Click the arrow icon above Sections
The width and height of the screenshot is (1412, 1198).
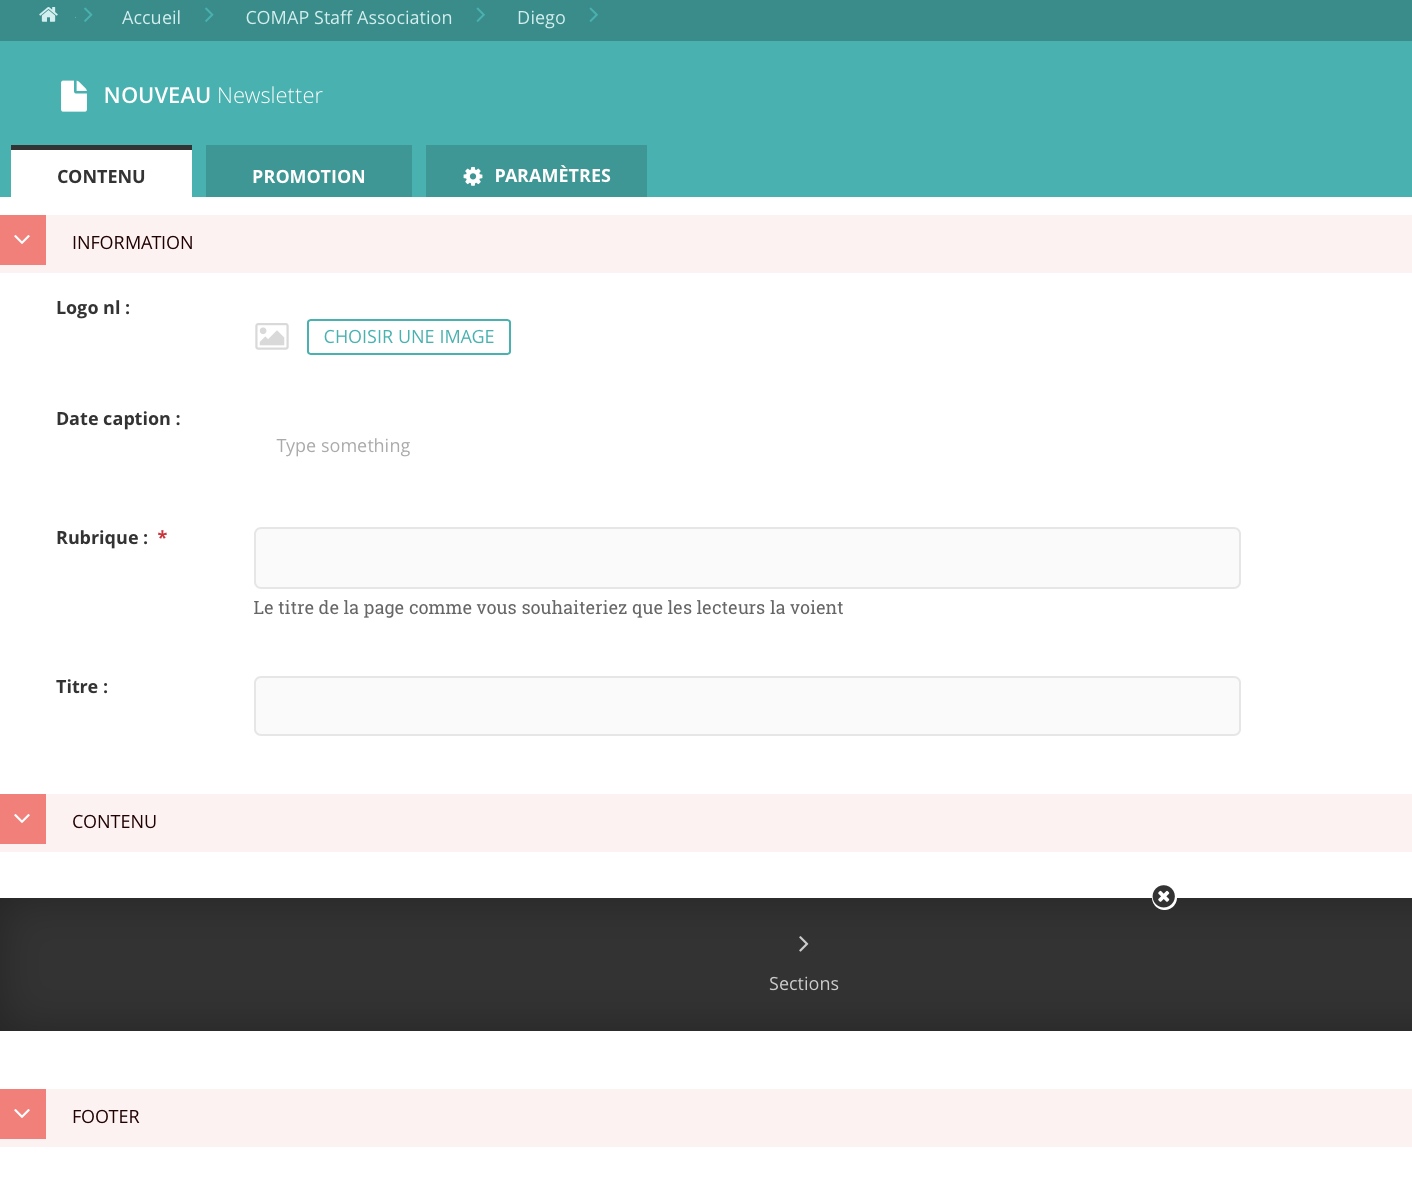803,944
